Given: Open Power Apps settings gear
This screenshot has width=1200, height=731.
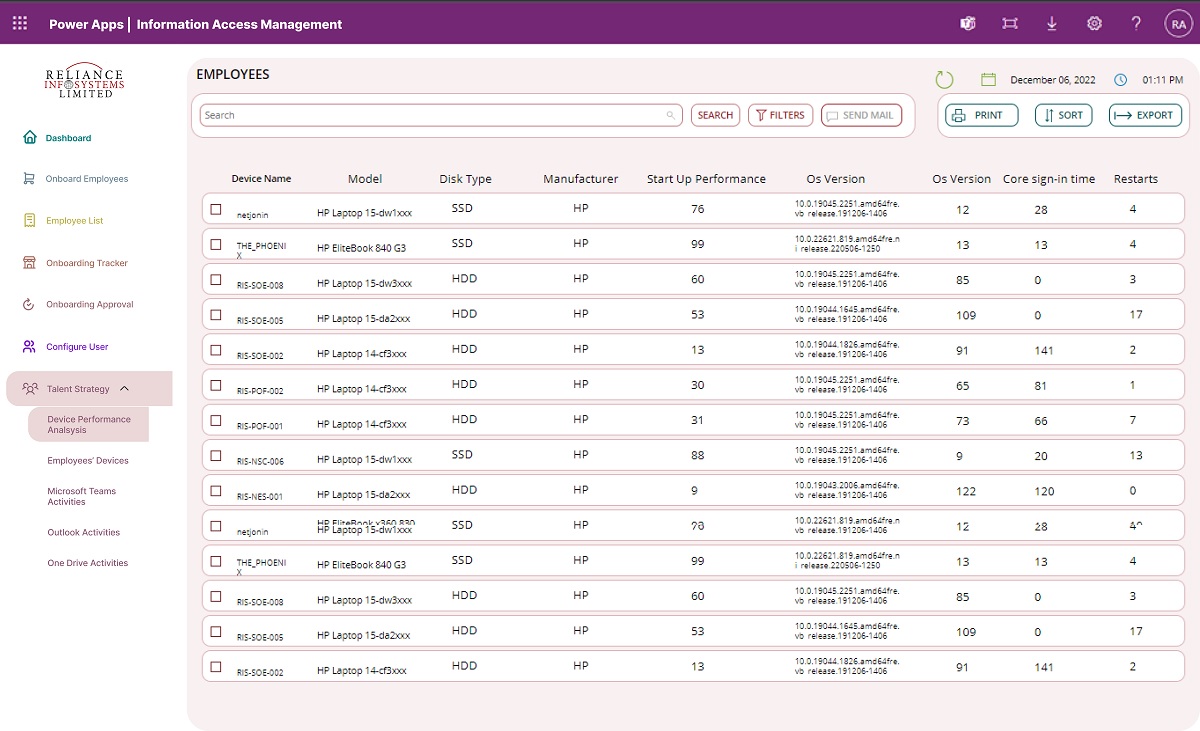Looking at the screenshot, I should click(x=1094, y=23).
